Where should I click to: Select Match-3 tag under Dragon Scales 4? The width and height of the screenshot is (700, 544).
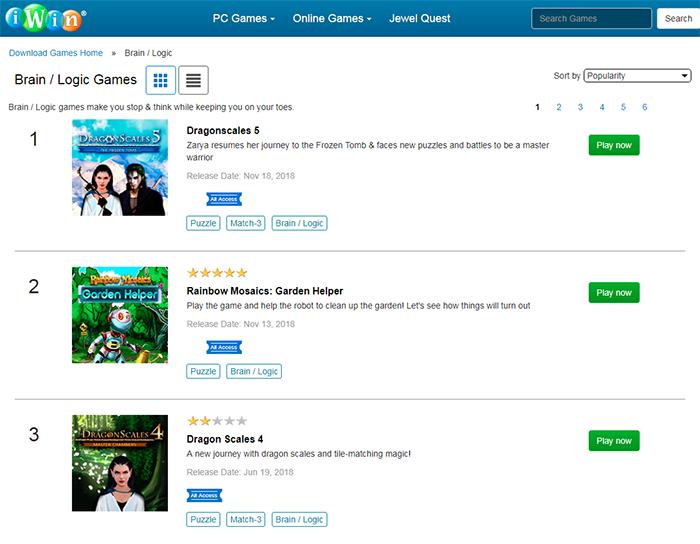pyautogui.click(x=246, y=519)
